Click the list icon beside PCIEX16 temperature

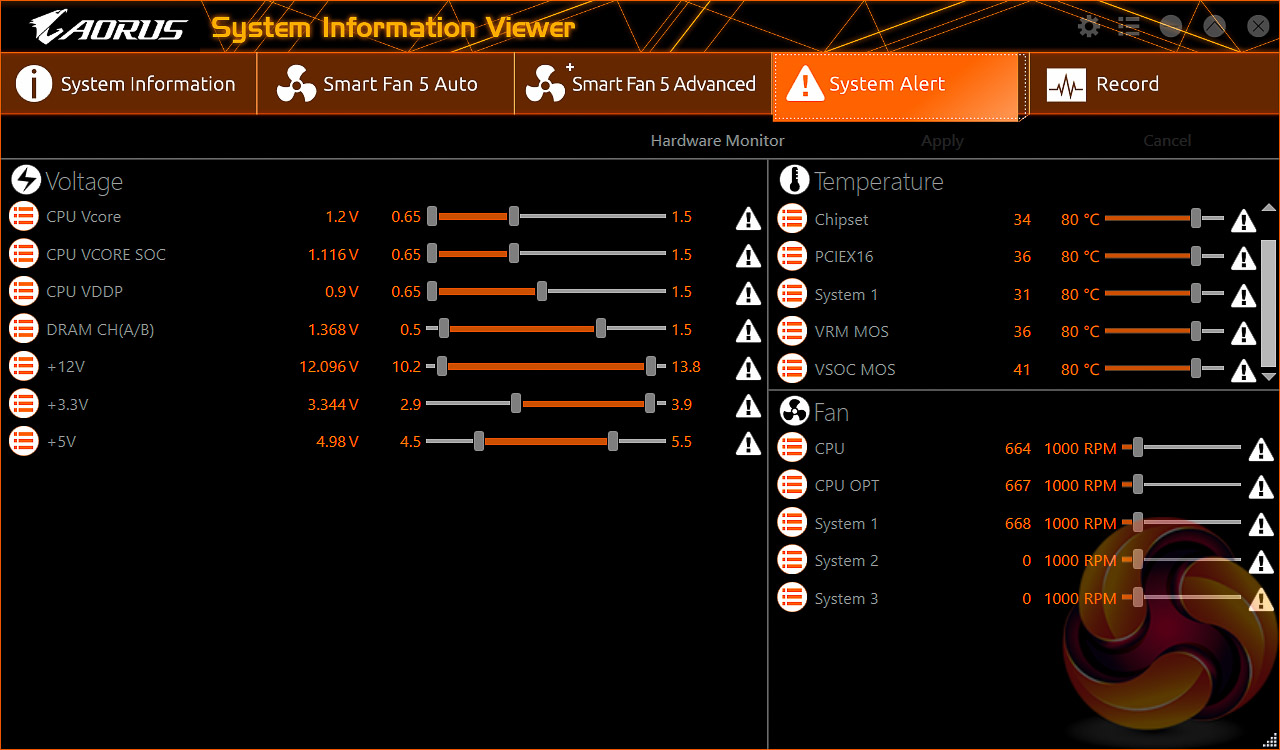pyautogui.click(x=792, y=257)
